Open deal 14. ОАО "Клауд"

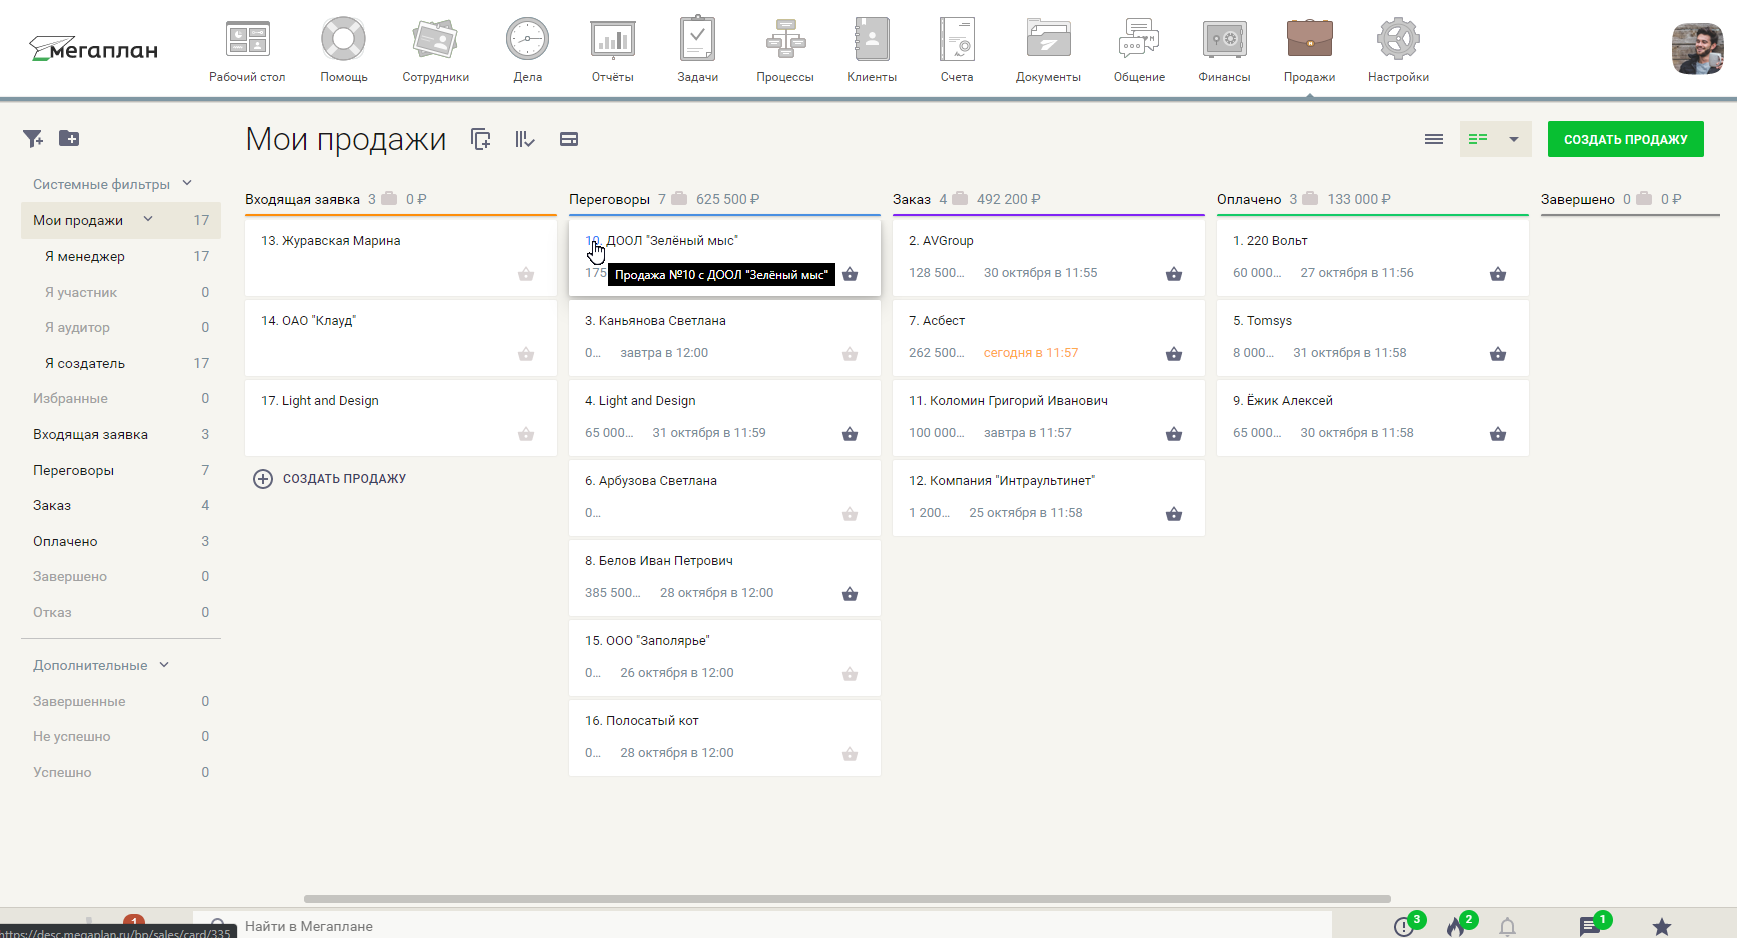(308, 320)
